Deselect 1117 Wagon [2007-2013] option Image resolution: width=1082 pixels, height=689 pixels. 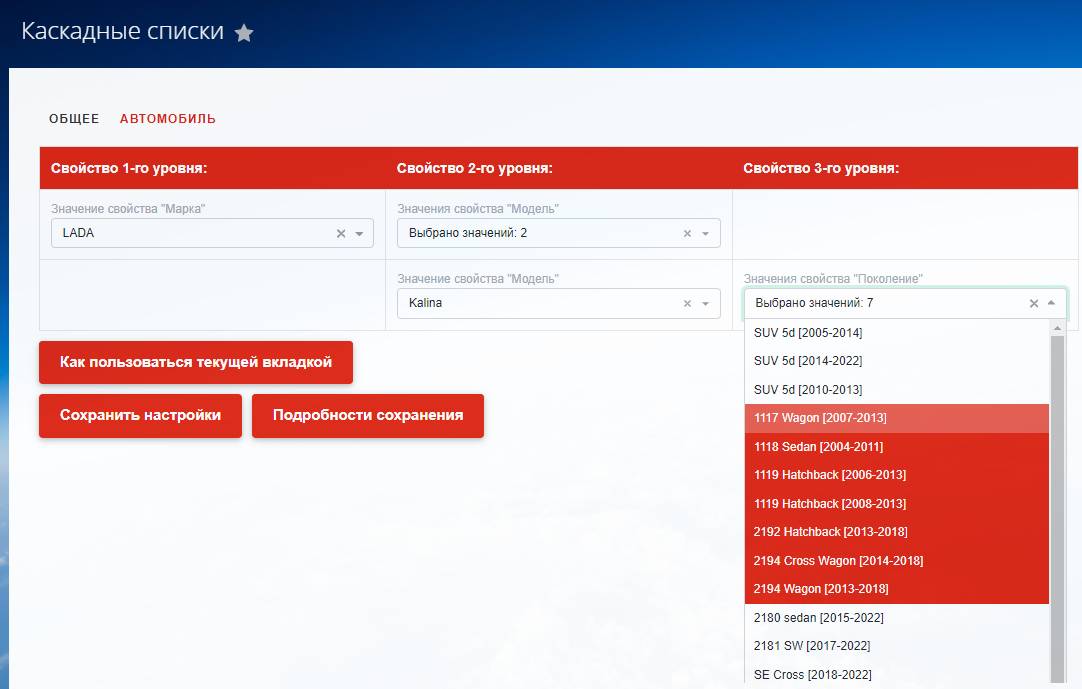coord(897,418)
